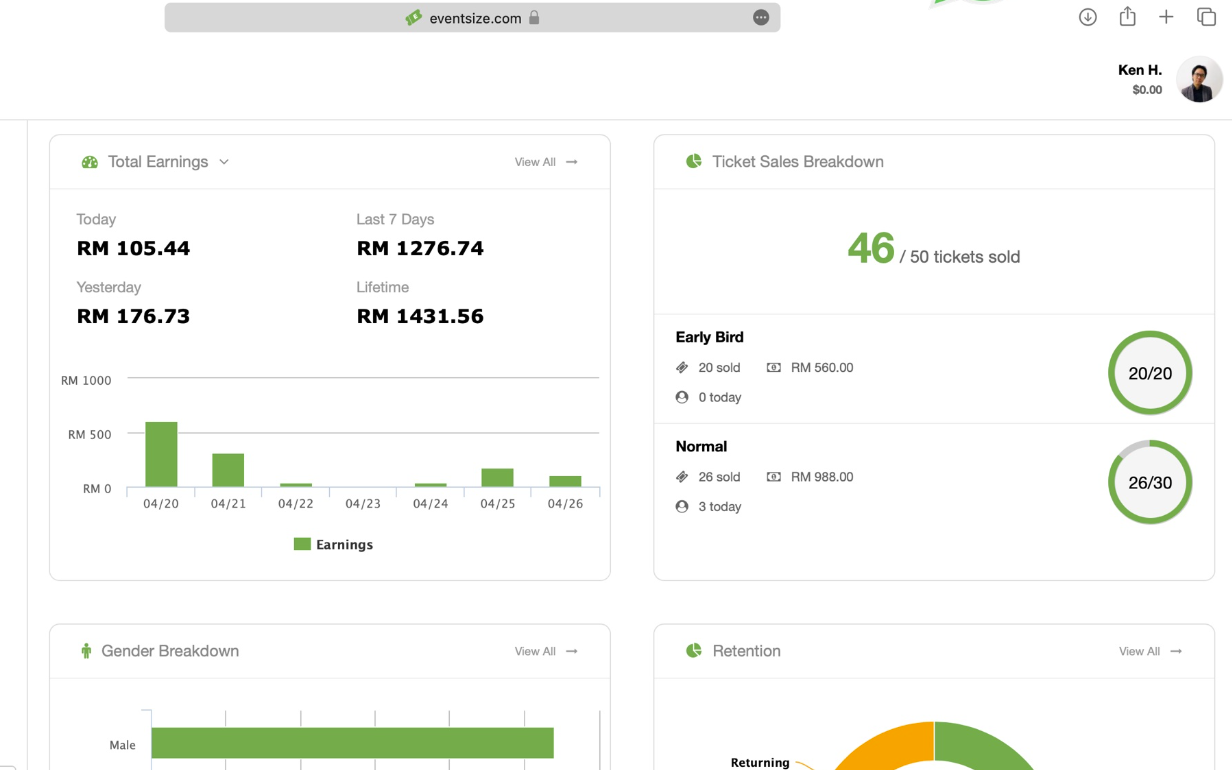Open the Ken H. profile menu
Viewport: 1232px width, 770px height.
click(1199, 79)
